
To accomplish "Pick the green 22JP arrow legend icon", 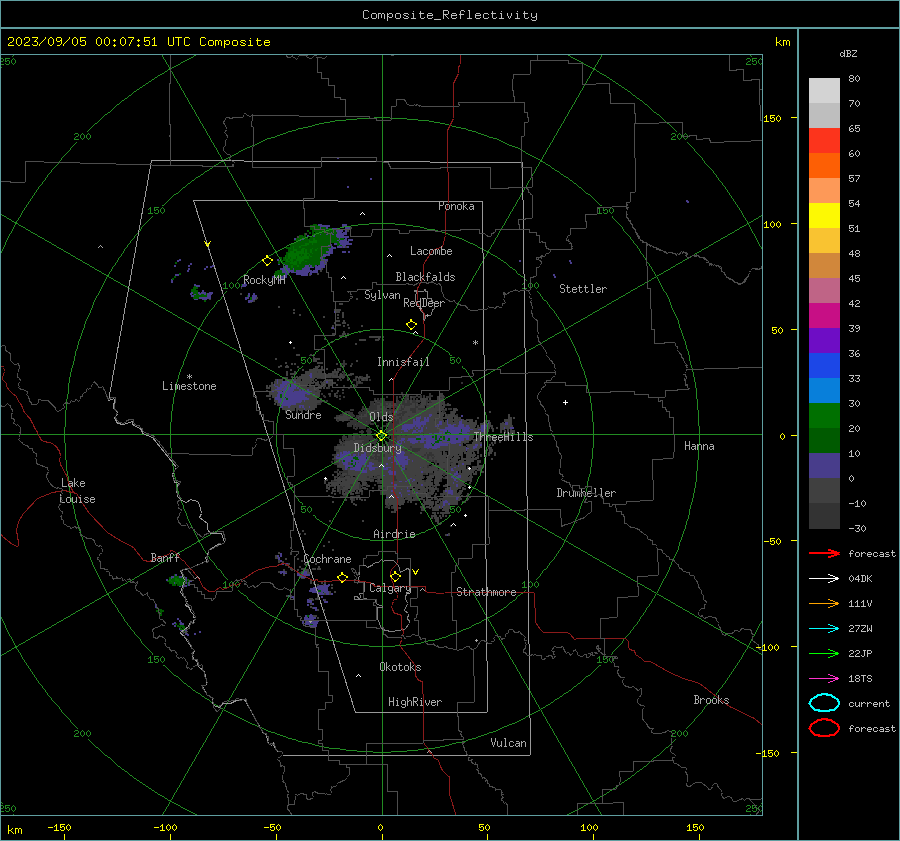I will pos(824,653).
